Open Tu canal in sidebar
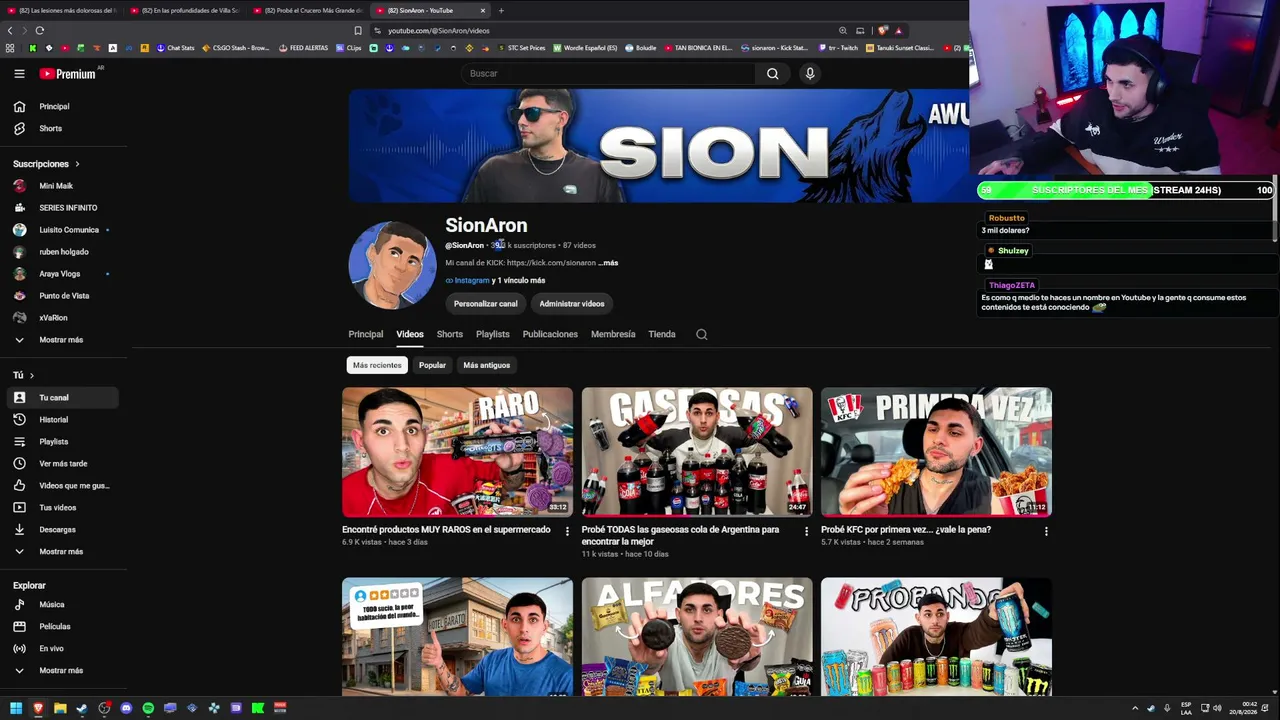Viewport: 1280px width, 720px height. [64, 398]
